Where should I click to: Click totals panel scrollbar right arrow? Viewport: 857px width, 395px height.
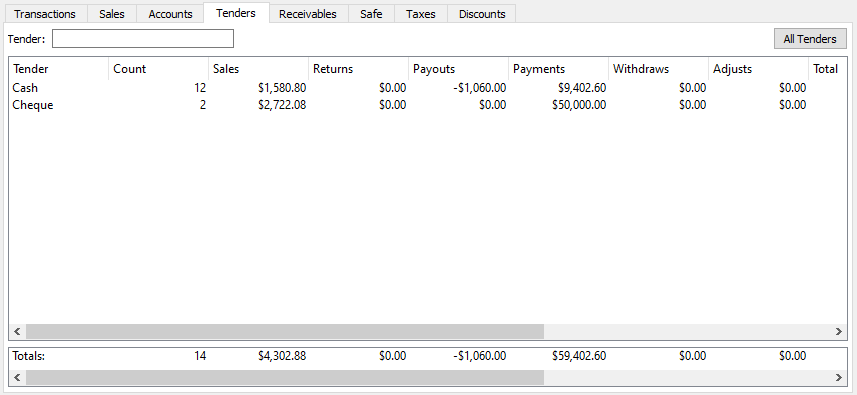[x=839, y=377]
